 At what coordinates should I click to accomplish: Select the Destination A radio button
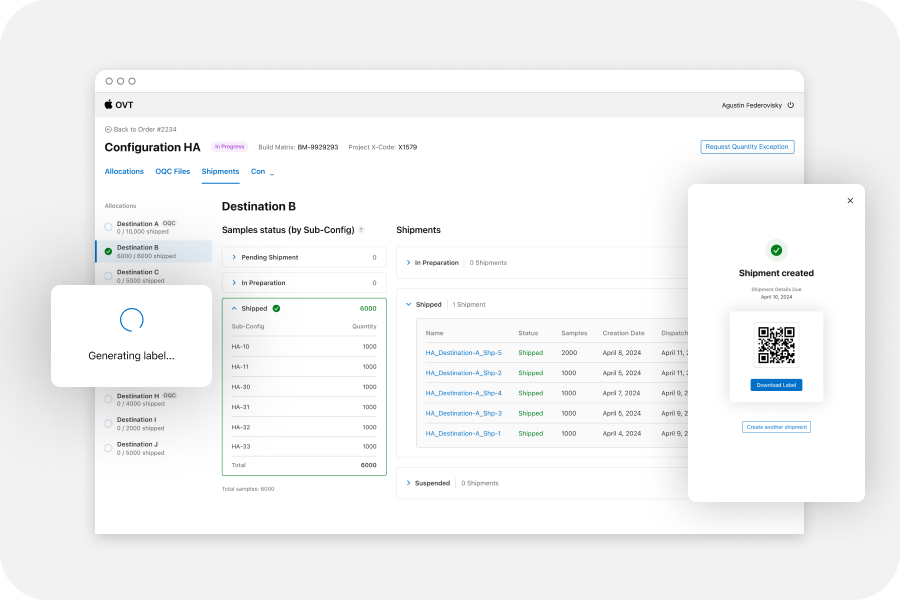click(108, 228)
